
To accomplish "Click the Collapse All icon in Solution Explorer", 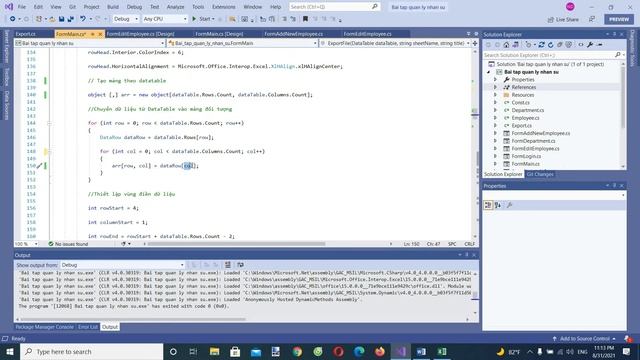I will coord(560,44).
